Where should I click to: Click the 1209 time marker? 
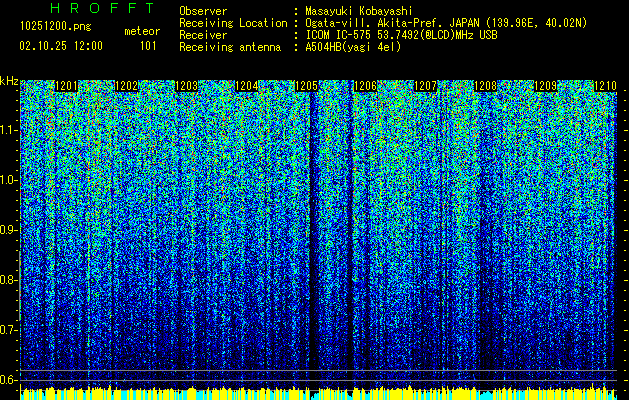(x=546, y=86)
